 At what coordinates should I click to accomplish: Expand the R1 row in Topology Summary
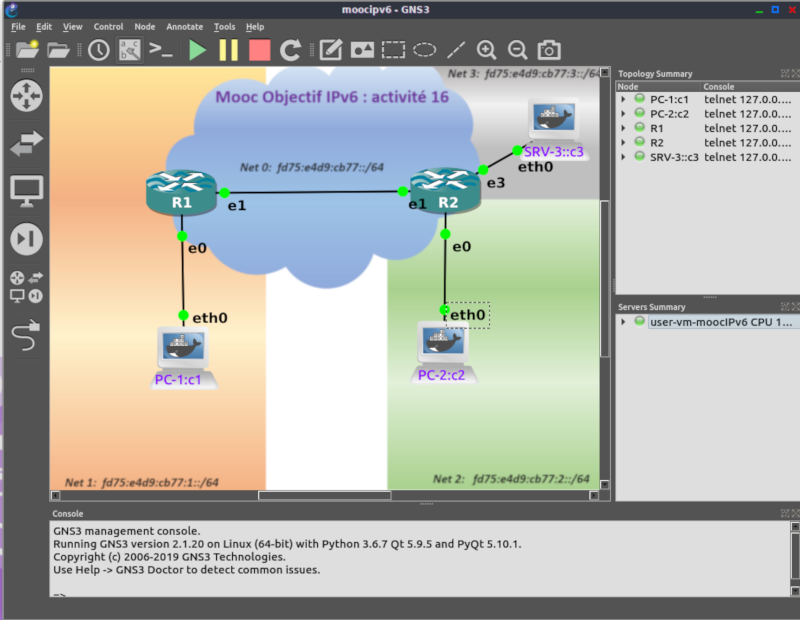point(623,128)
